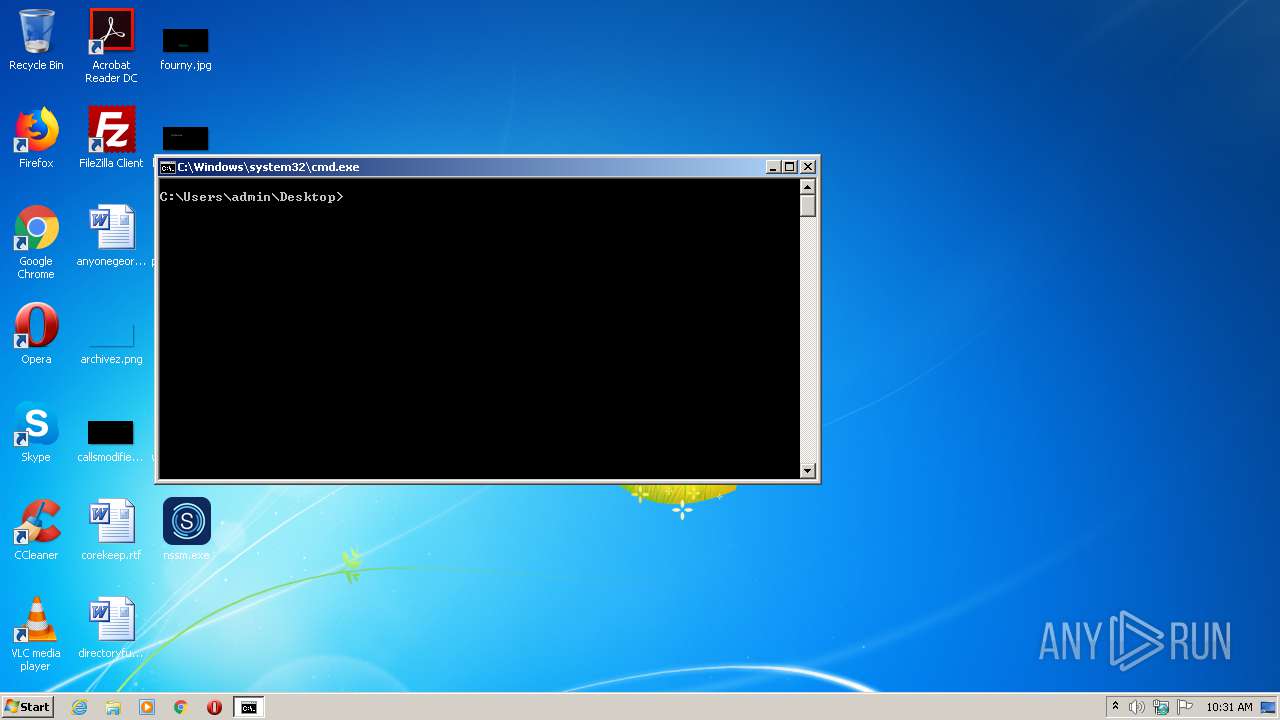Viewport: 1280px width, 720px height.
Task: Open the Start menu
Action: pos(28,707)
